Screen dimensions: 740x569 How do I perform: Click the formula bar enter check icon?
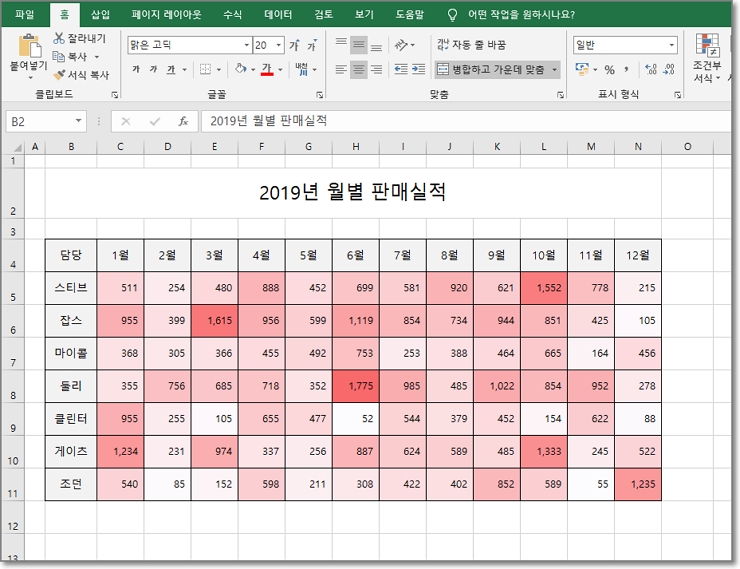click(x=154, y=121)
